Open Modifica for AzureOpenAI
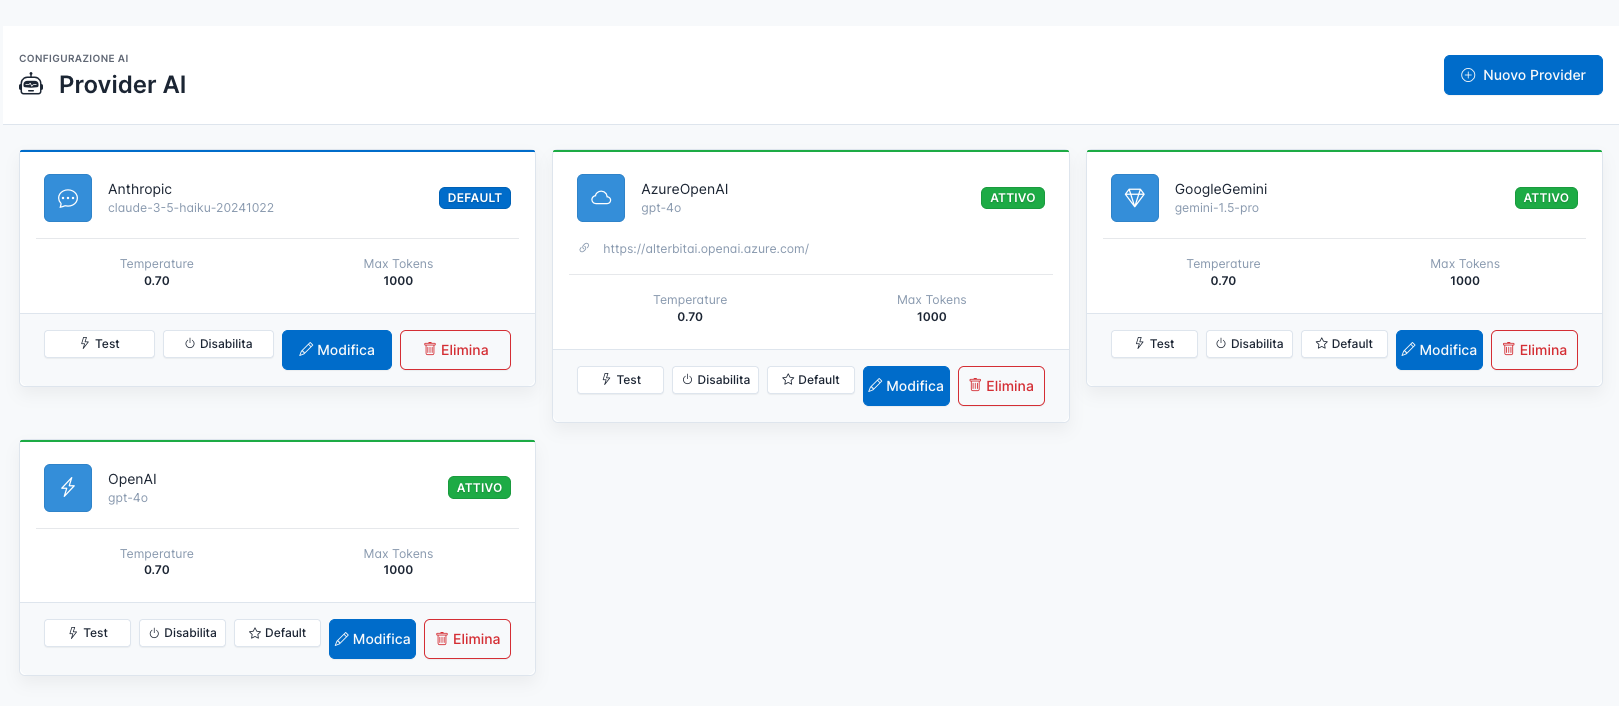This screenshot has width=1619, height=706. [x=906, y=386]
